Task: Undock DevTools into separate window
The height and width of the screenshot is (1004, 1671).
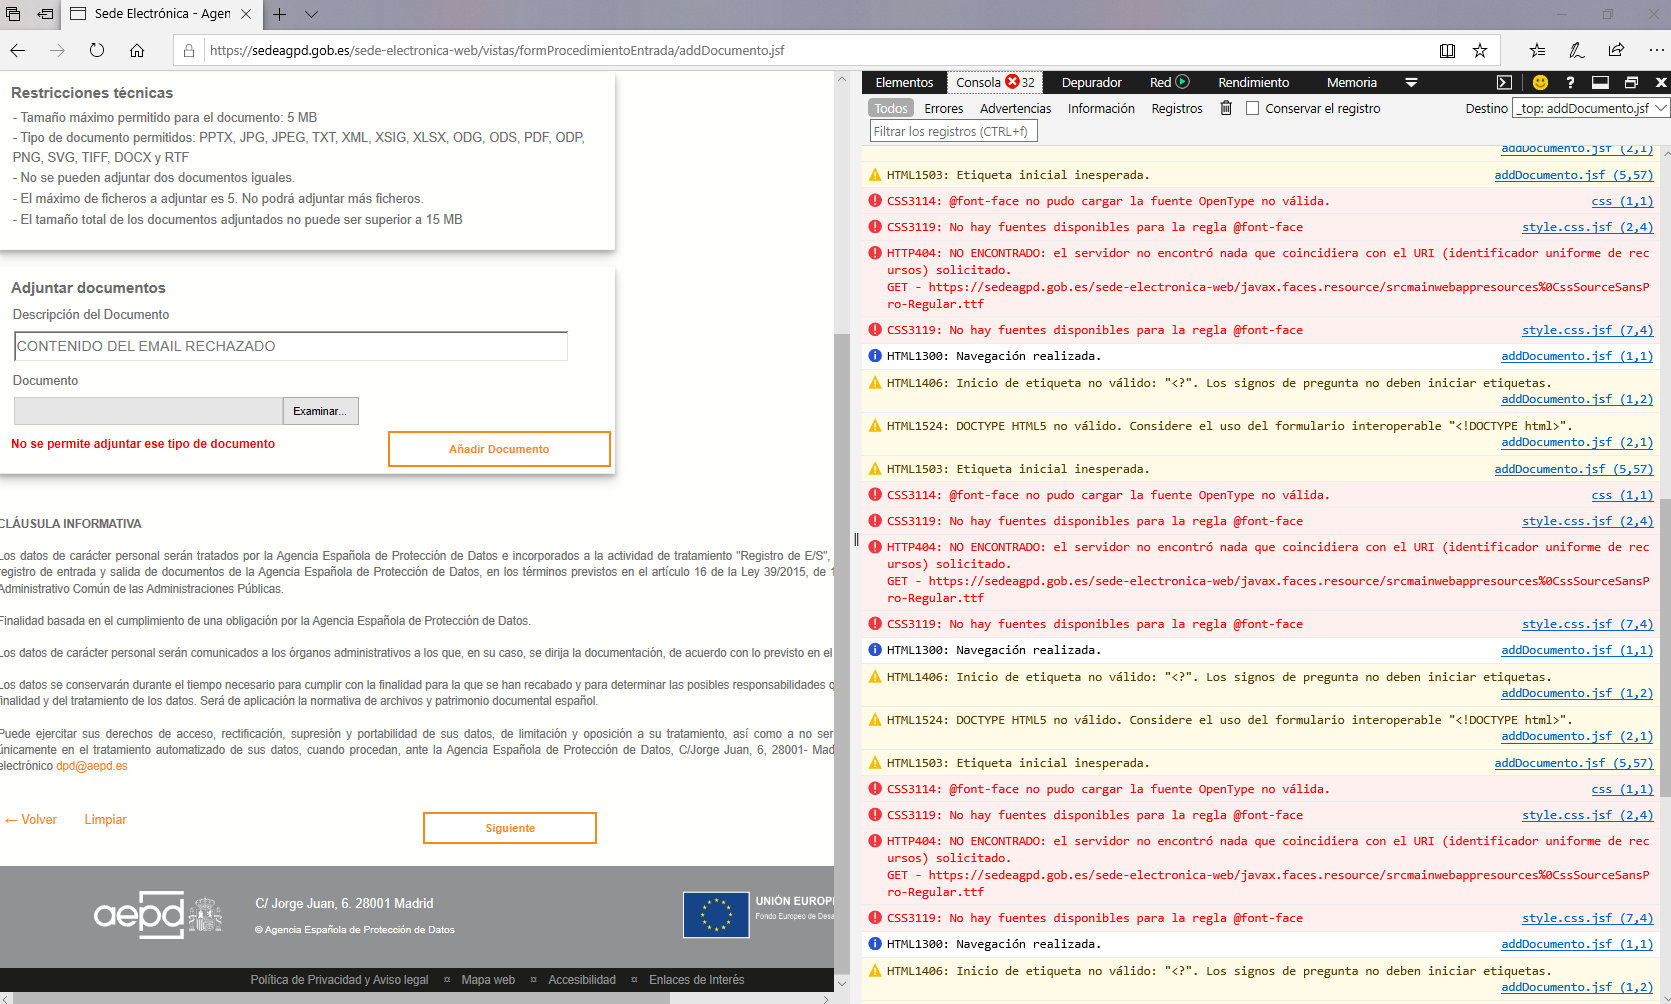Action: point(1631,82)
